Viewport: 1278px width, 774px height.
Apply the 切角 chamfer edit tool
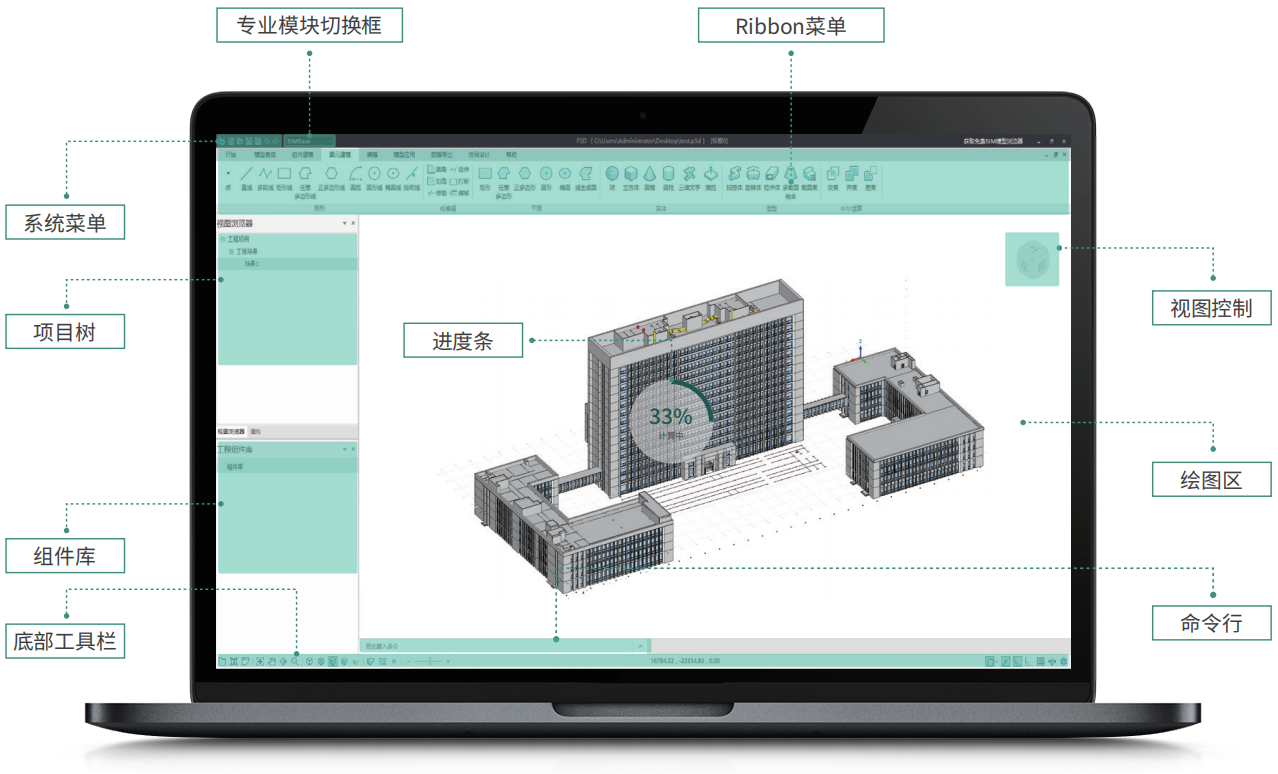point(437,181)
